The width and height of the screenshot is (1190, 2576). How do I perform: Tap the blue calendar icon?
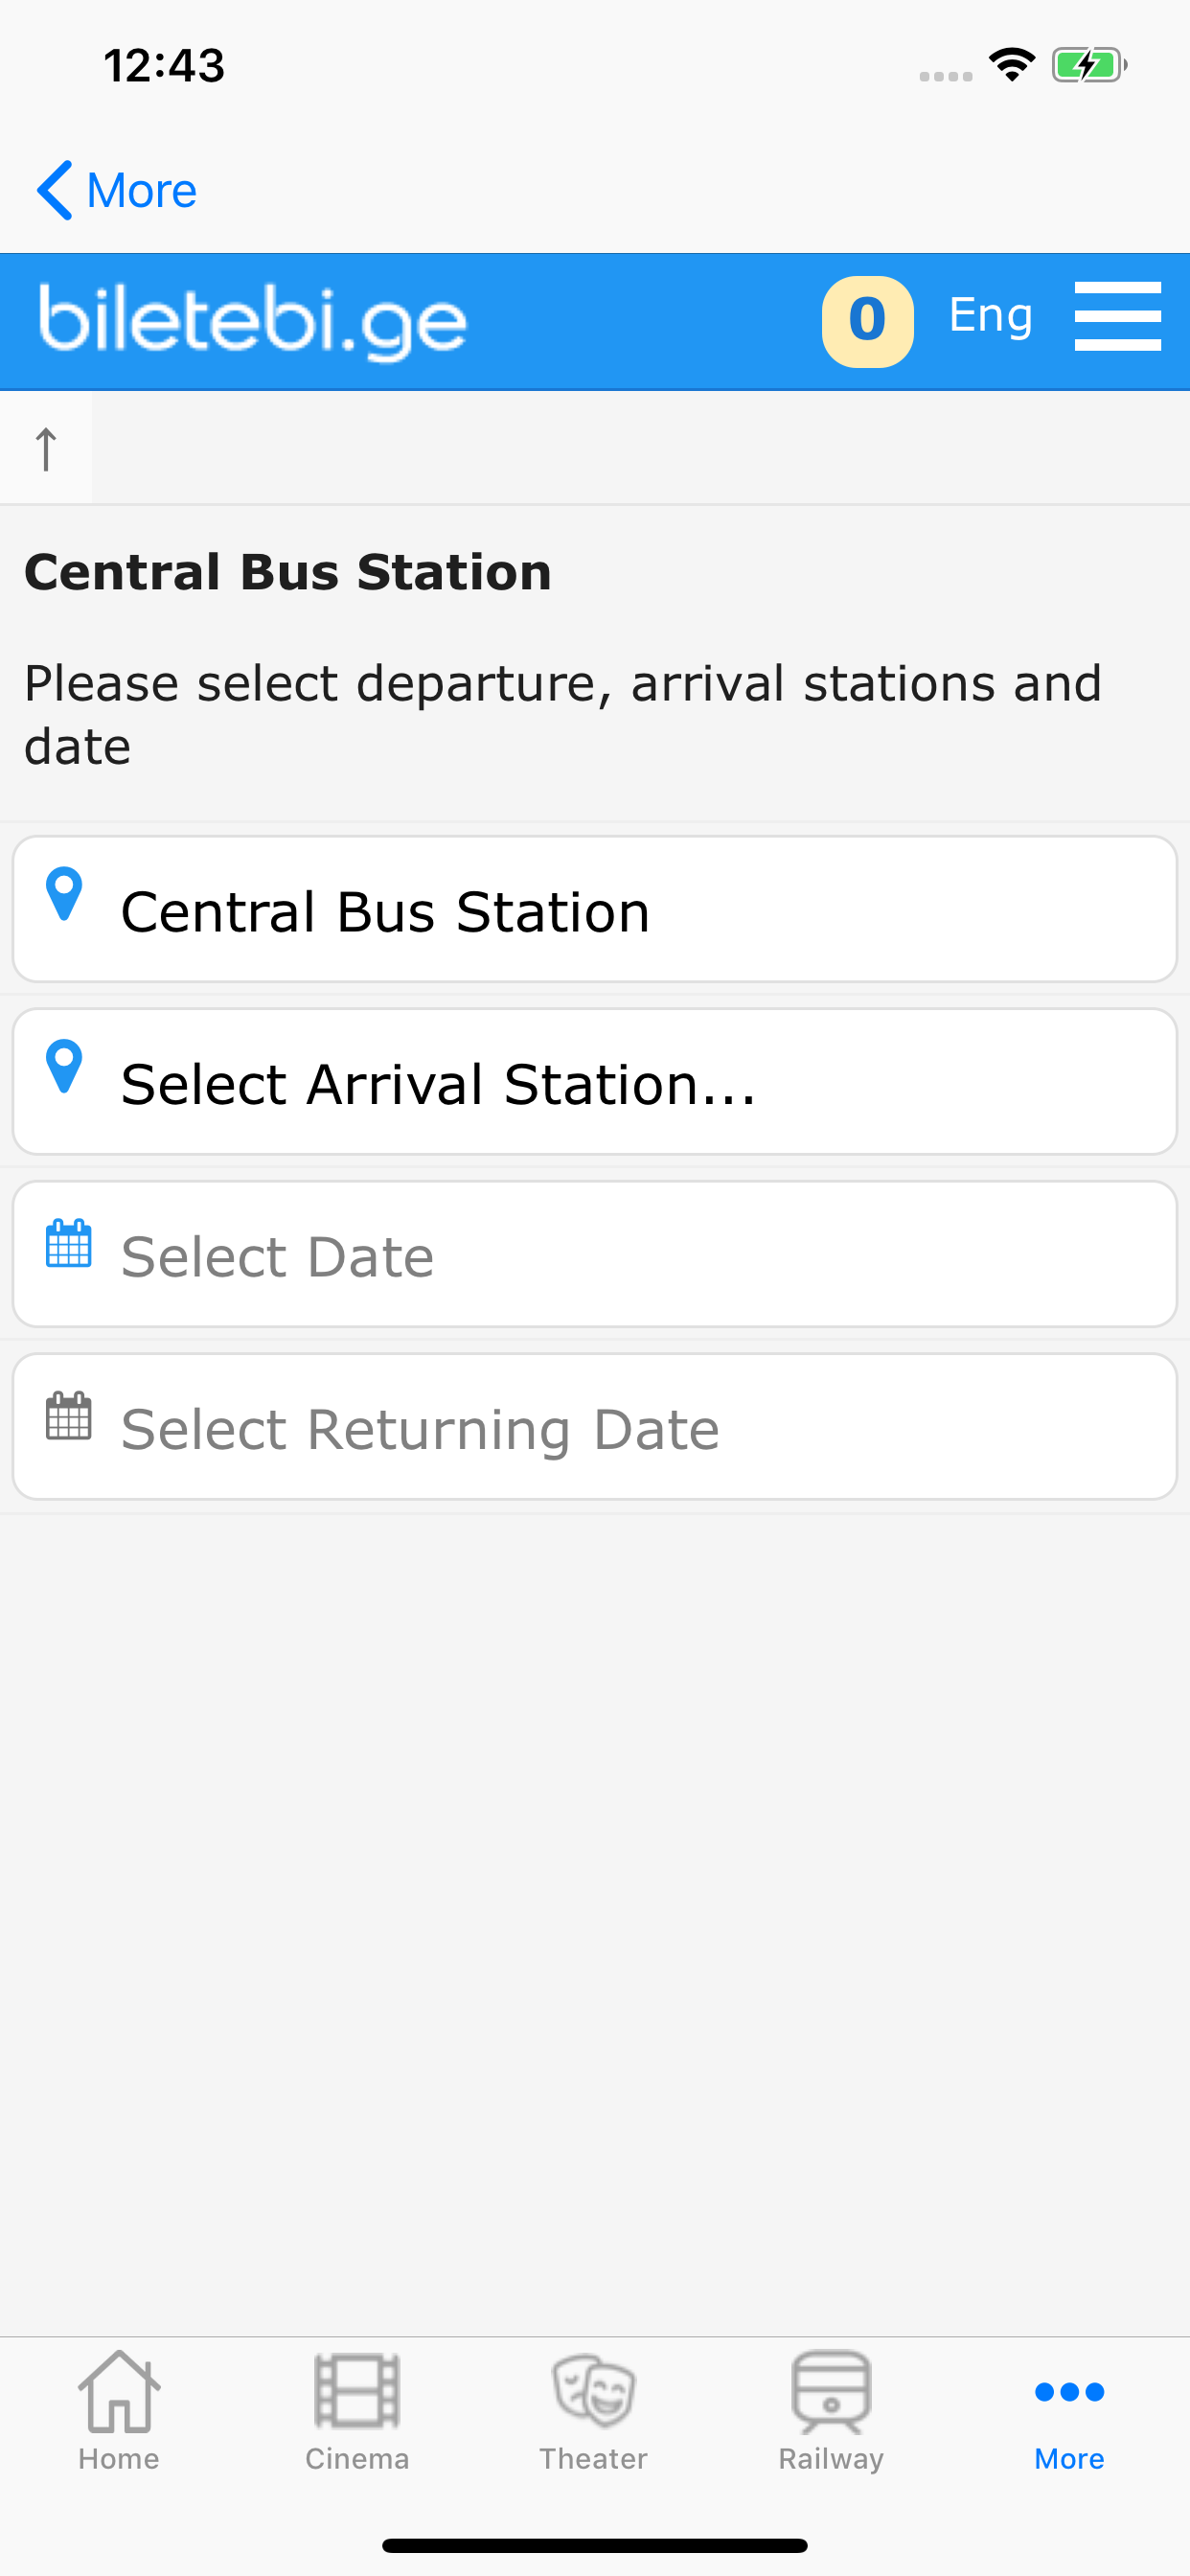pos(69,1243)
